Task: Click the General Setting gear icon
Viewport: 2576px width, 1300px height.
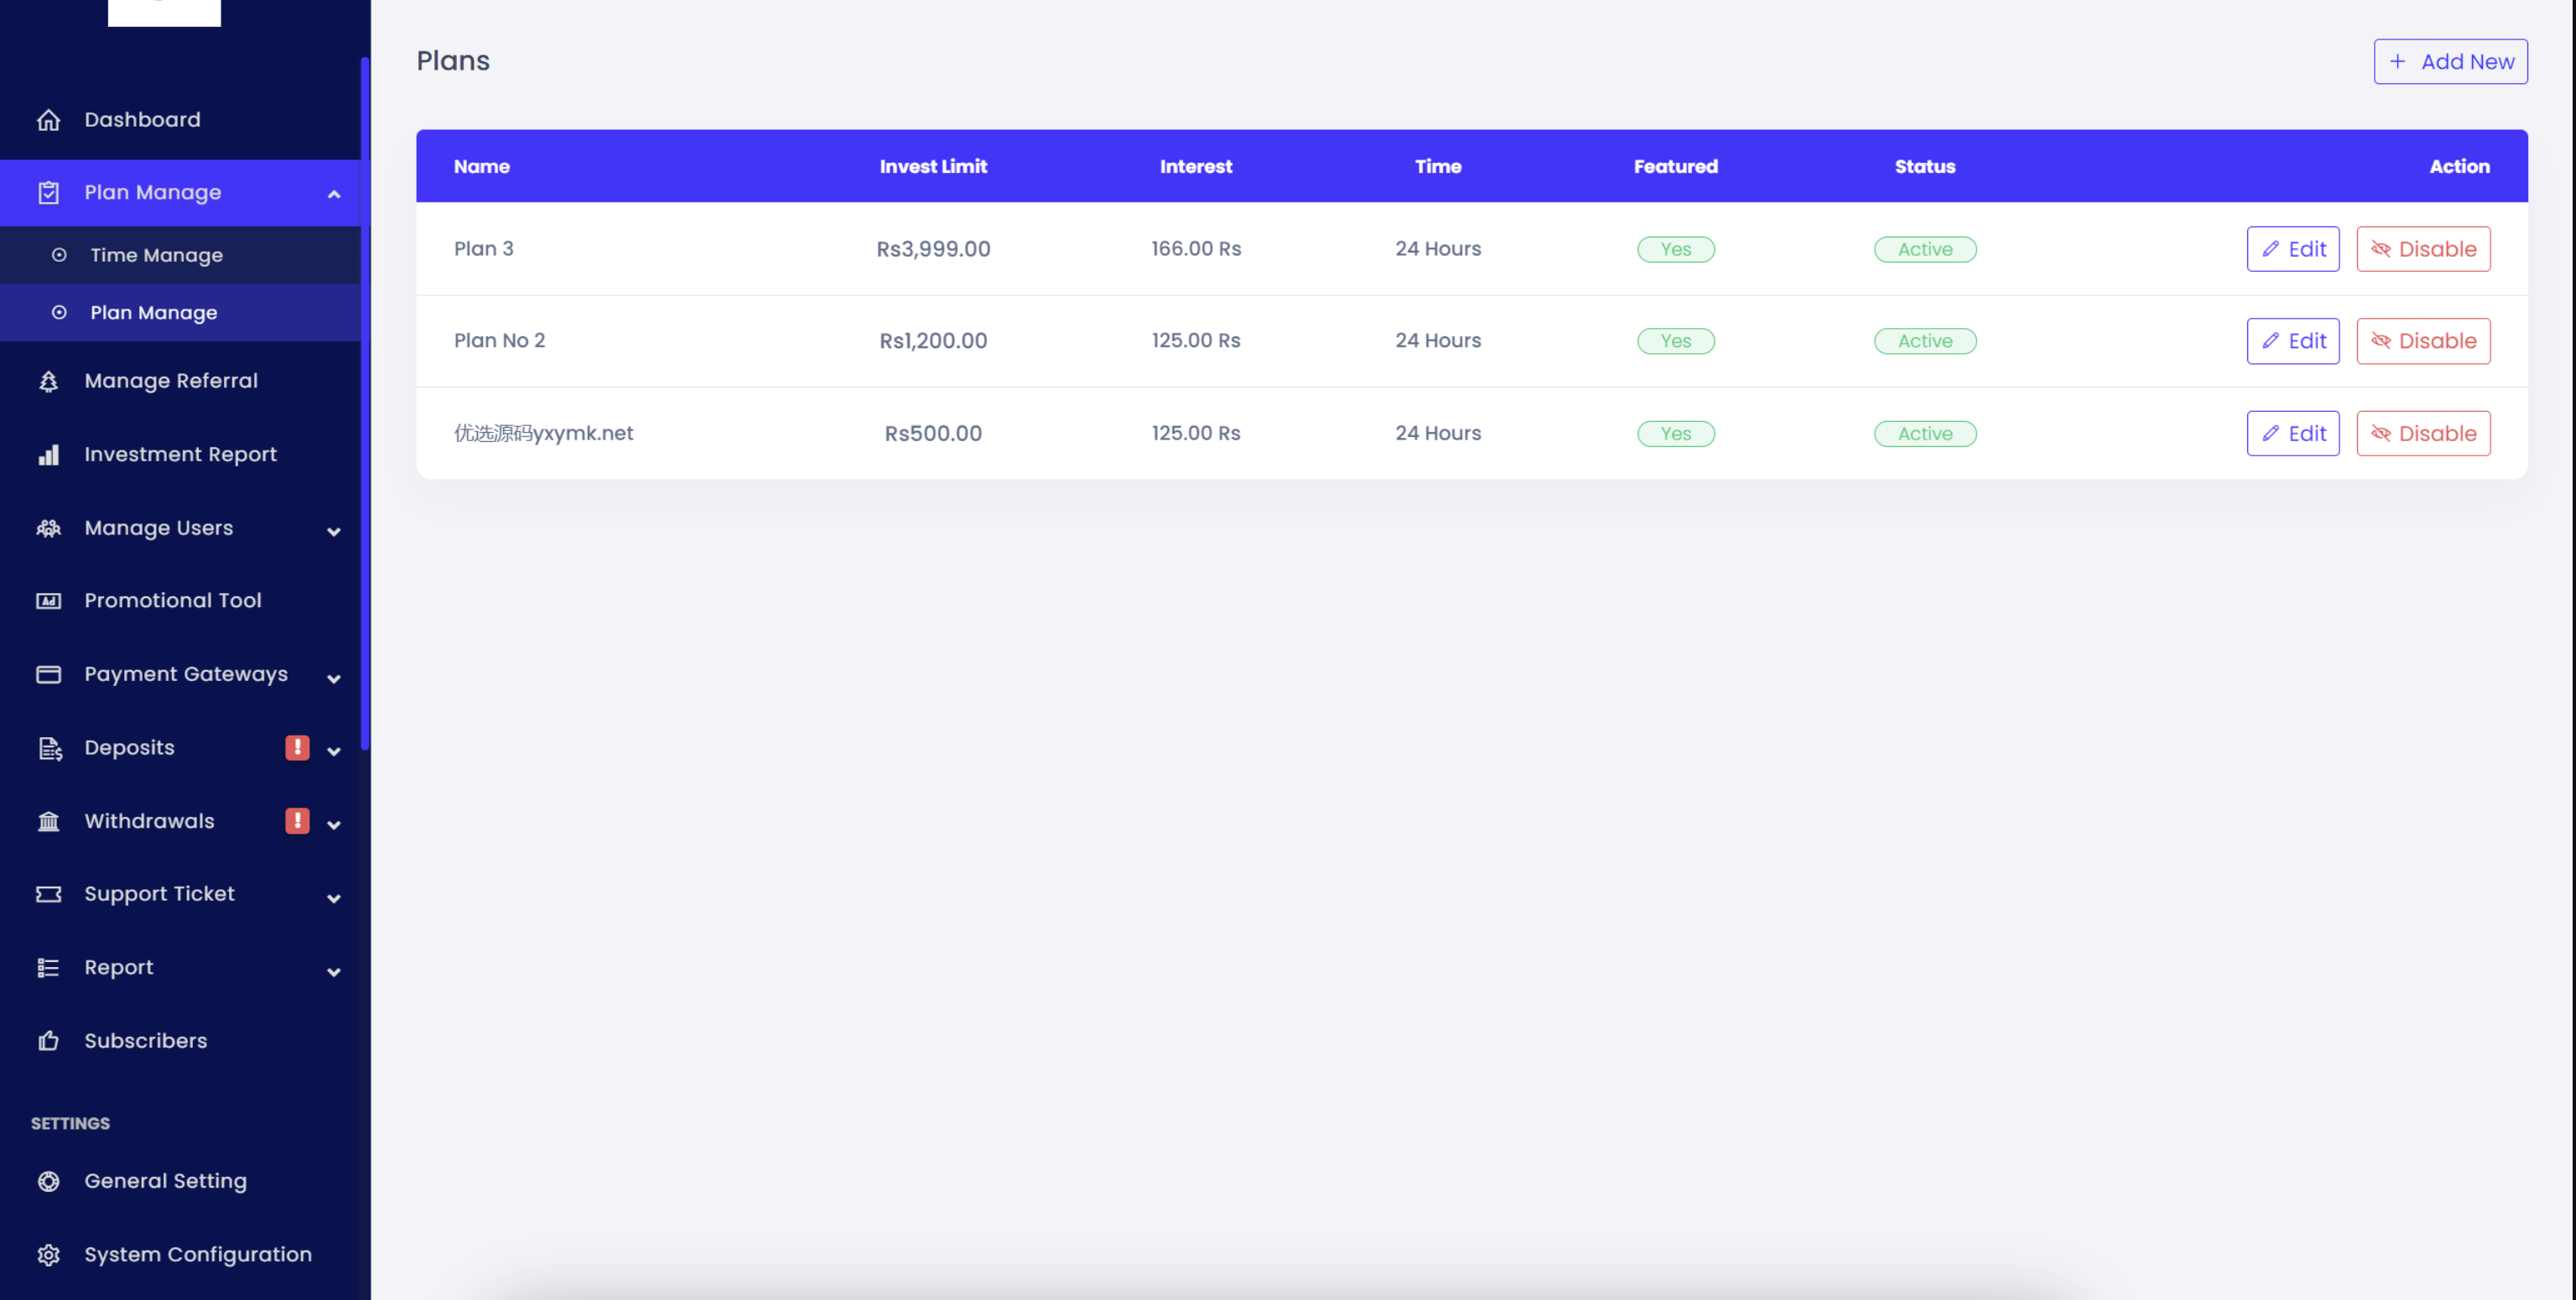Action: pos(46,1181)
